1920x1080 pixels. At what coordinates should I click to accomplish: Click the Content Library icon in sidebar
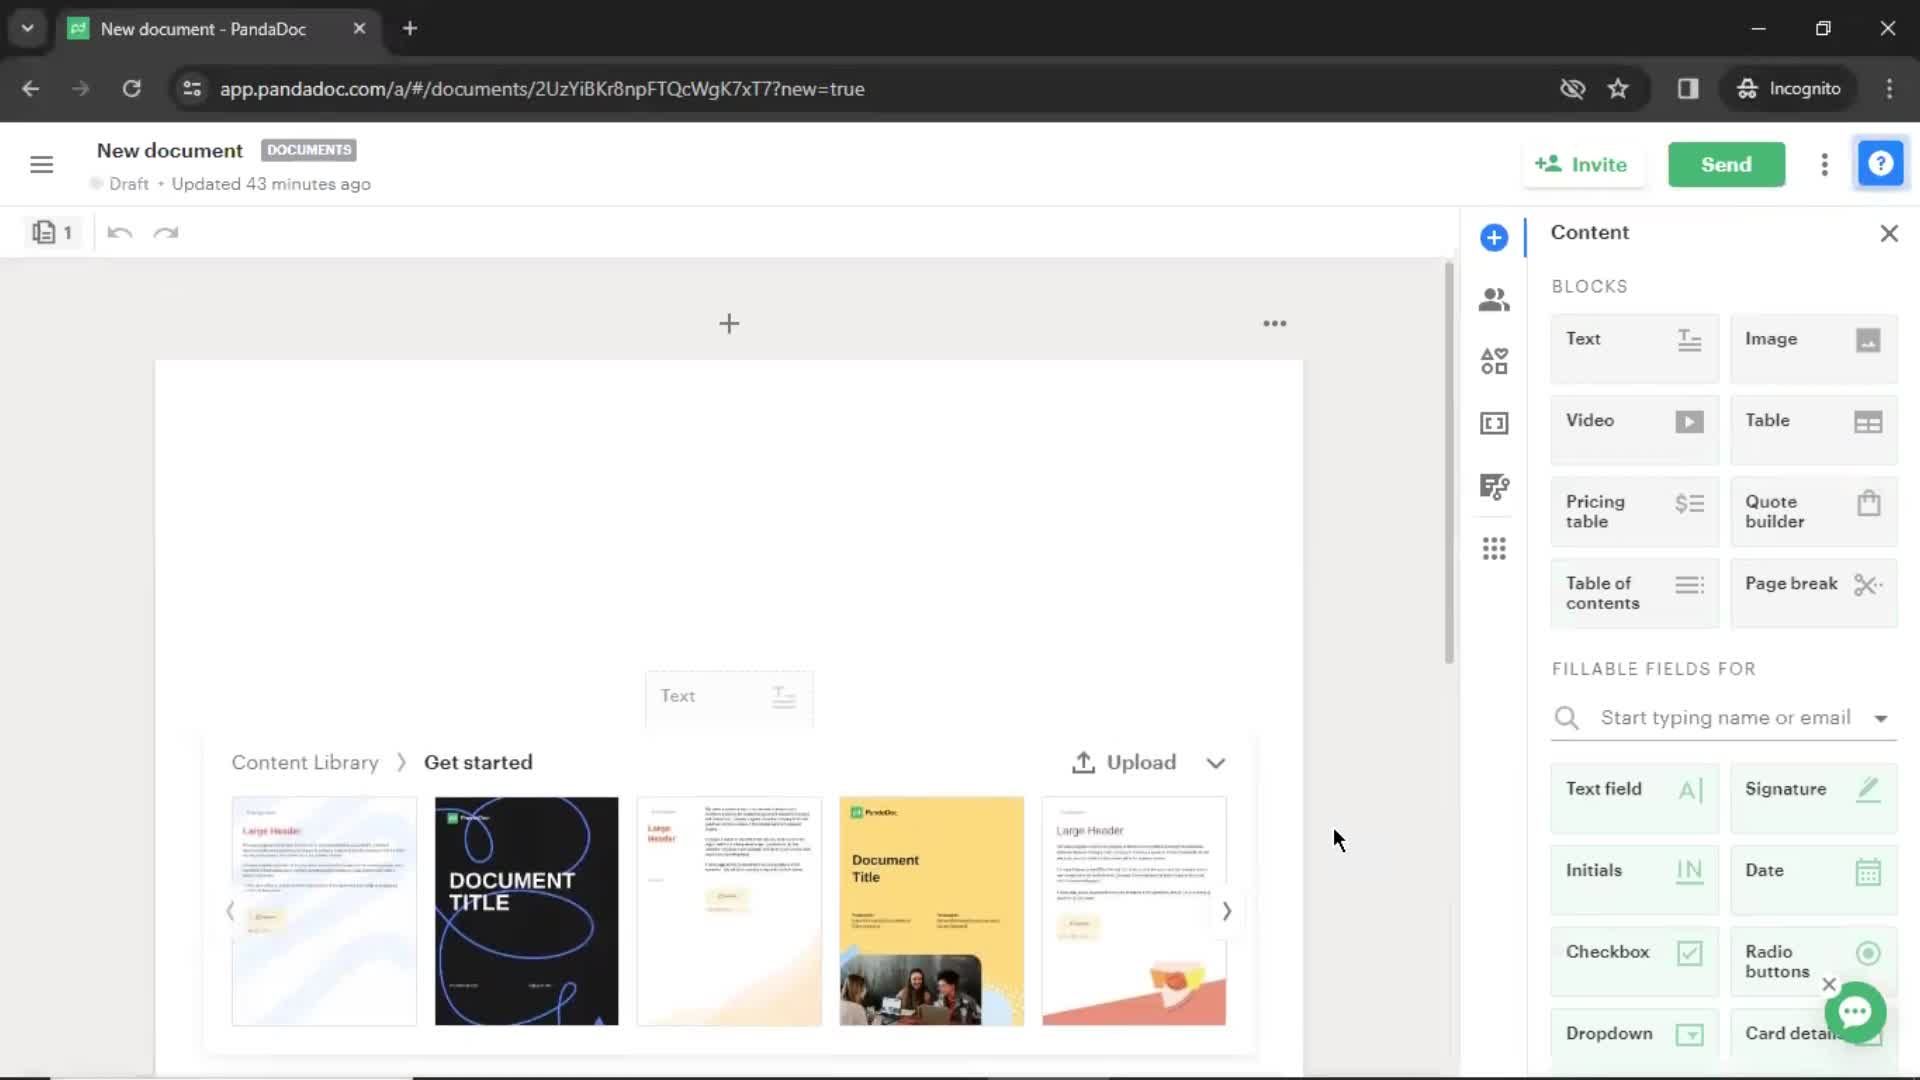point(1493,422)
